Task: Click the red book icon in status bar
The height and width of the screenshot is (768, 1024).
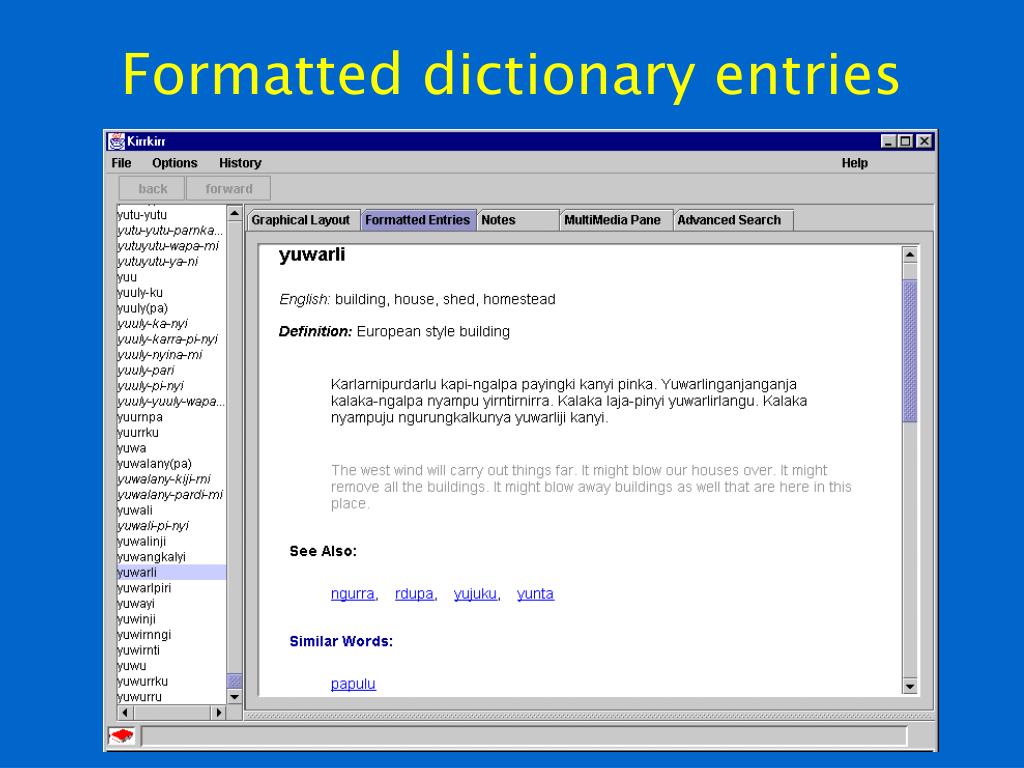Action: [121, 736]
